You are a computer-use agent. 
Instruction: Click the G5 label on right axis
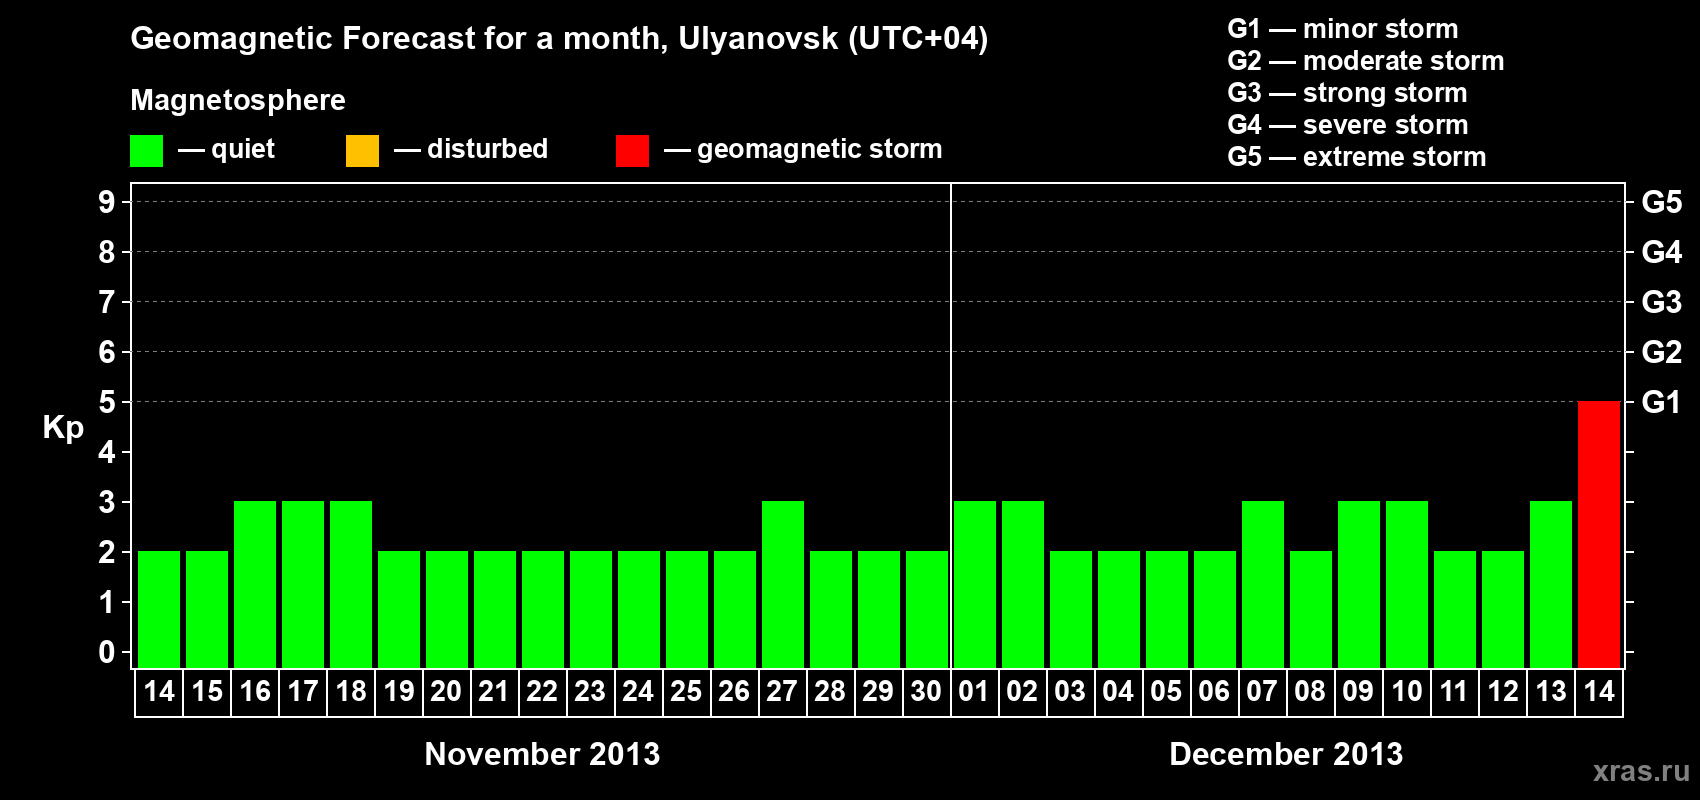pyautogui.click(x=1662, y=202)
